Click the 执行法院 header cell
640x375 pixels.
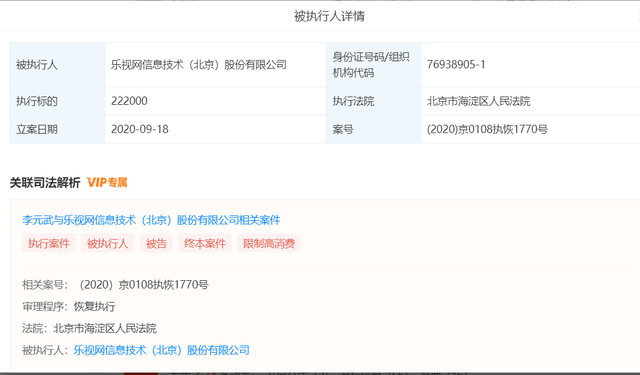(373, 101)
